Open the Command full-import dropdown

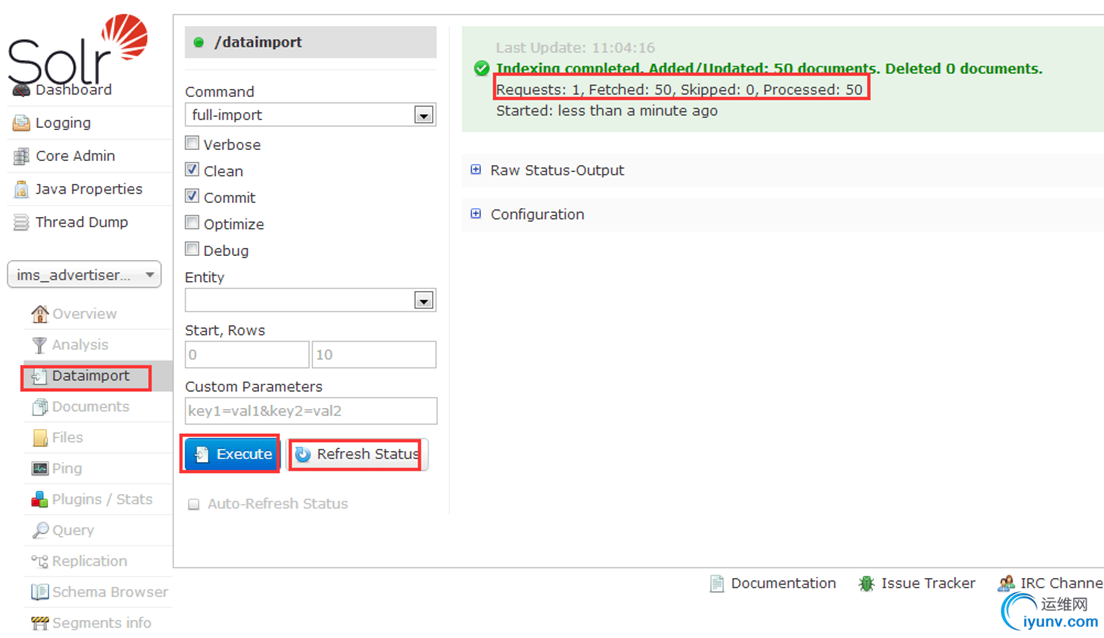tap(310, 115)
